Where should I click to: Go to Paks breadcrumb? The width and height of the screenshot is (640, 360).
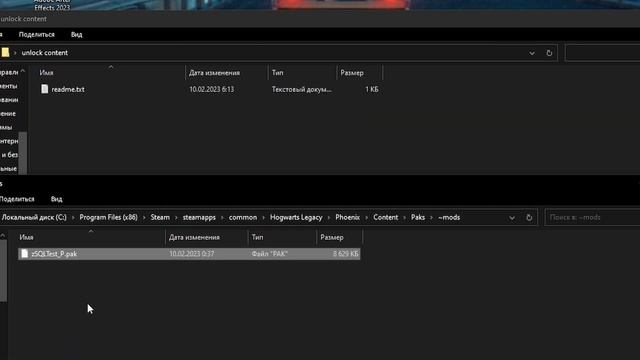coord(418,218)
